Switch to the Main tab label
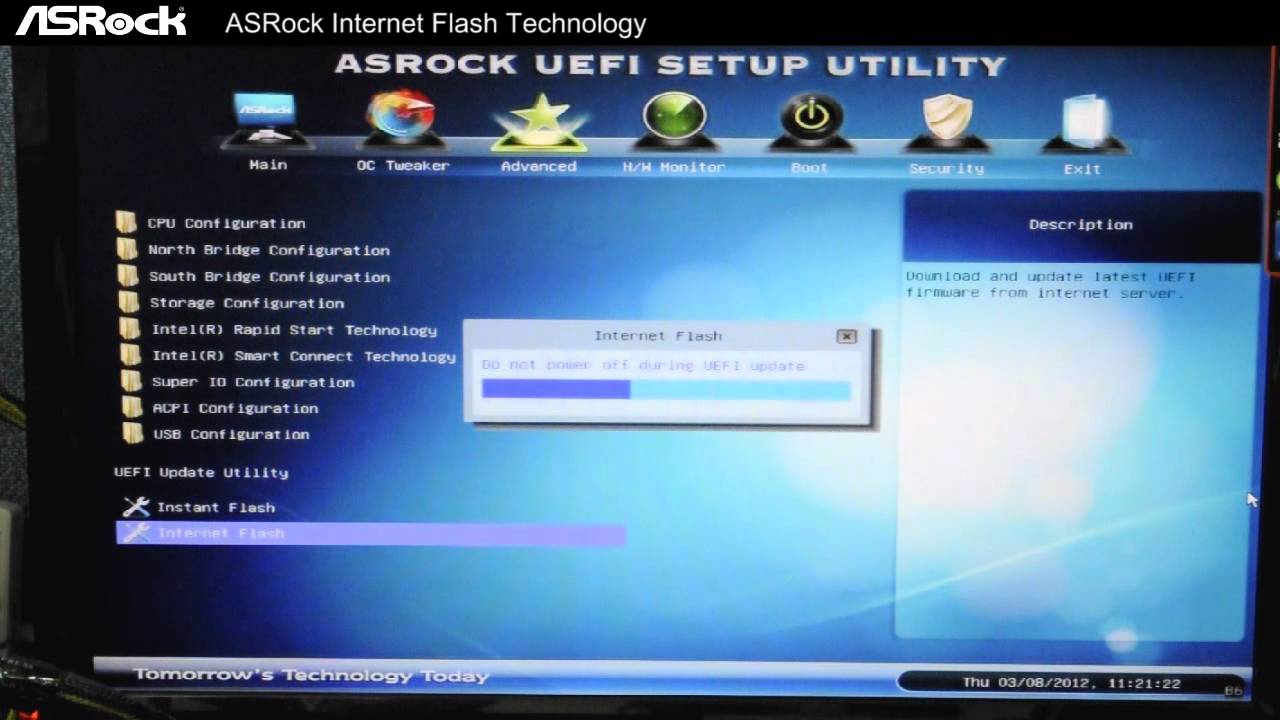The height and width of the screenshot is (720, 1280). click(x=268, y=165)
